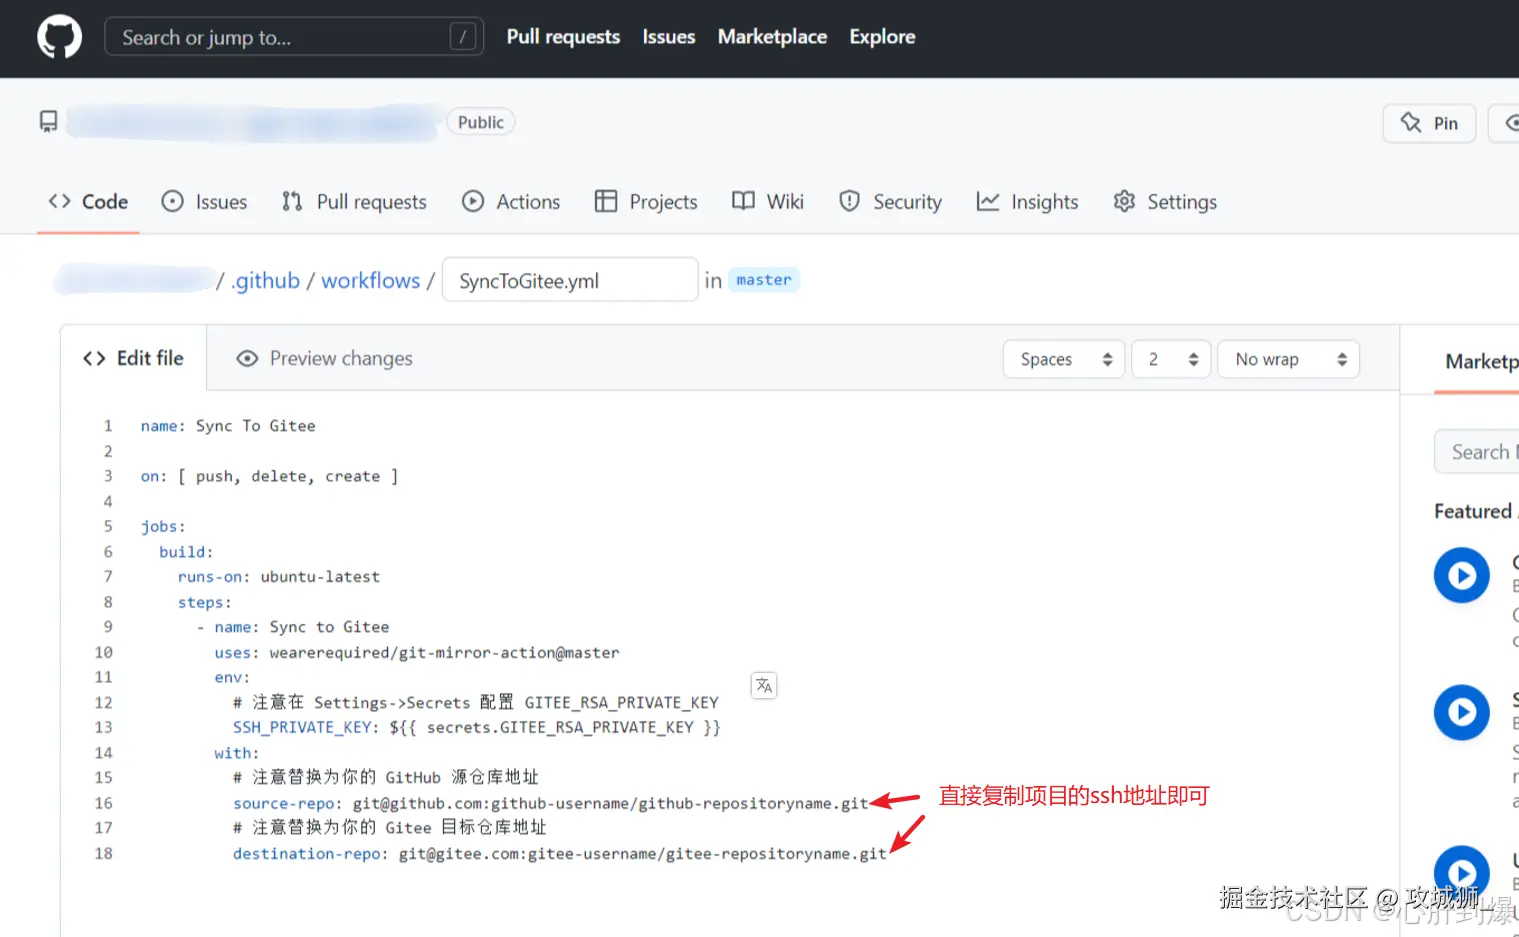Open the indent size 2 dropdown
1519x937 pixels.
1171,359
